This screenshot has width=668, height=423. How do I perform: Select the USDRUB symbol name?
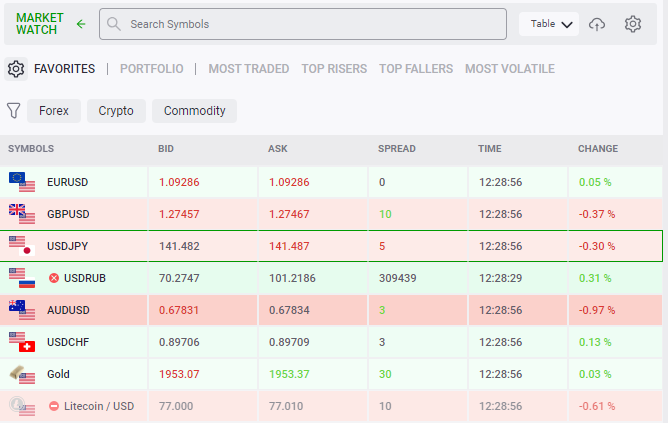pos(85,278)
